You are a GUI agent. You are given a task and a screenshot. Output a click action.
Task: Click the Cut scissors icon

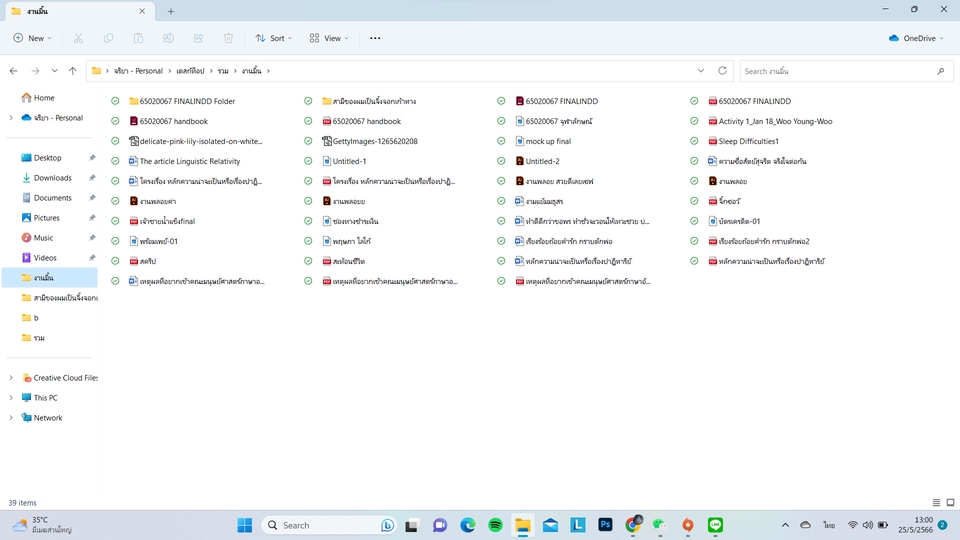78,38
